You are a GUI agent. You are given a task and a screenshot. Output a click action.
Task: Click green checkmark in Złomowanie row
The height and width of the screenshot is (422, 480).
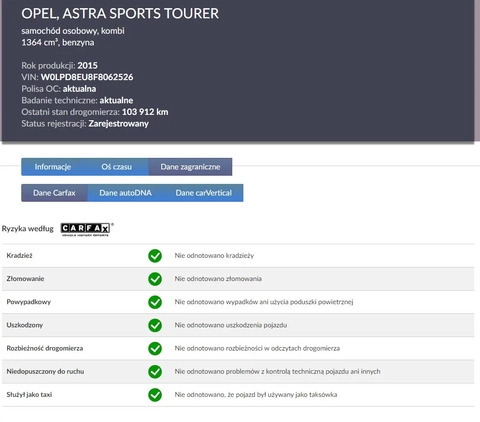point(155,279)
